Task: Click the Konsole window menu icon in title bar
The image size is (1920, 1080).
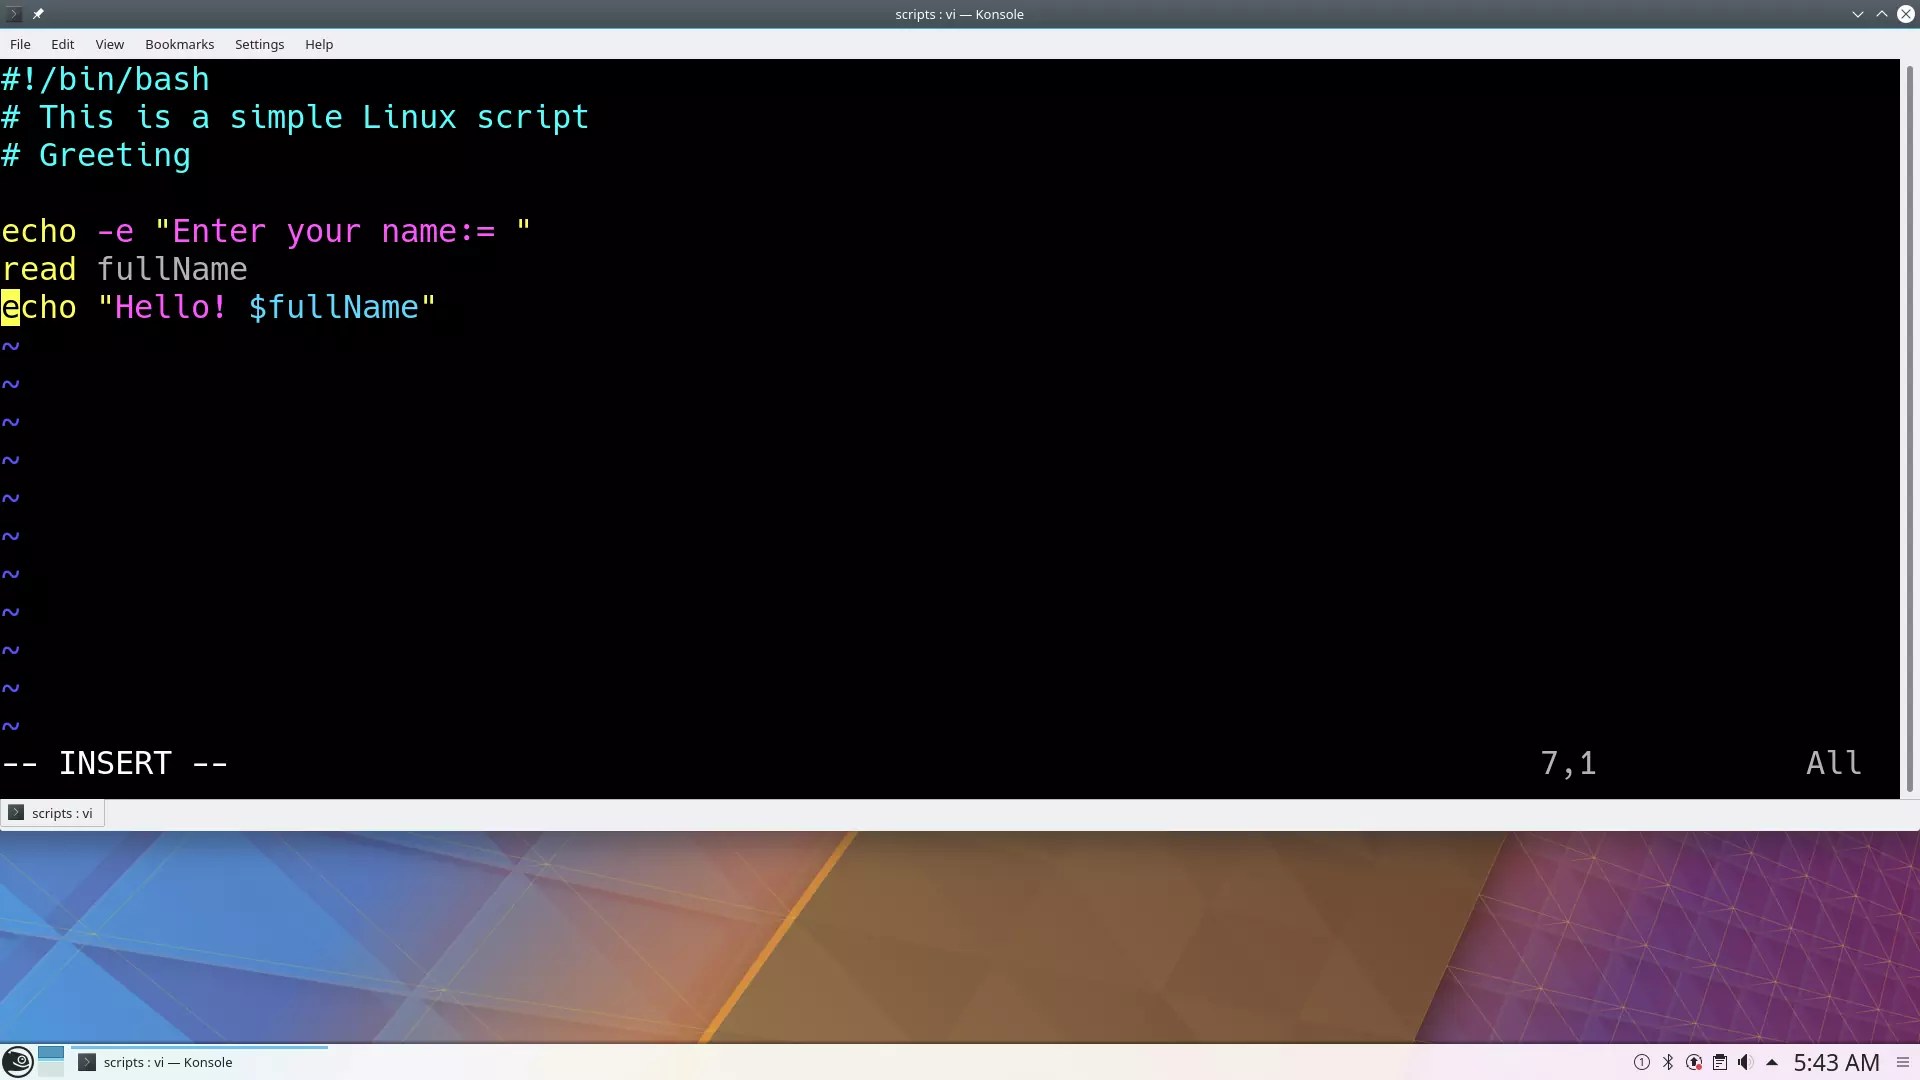Action: [x=14, y=14]
